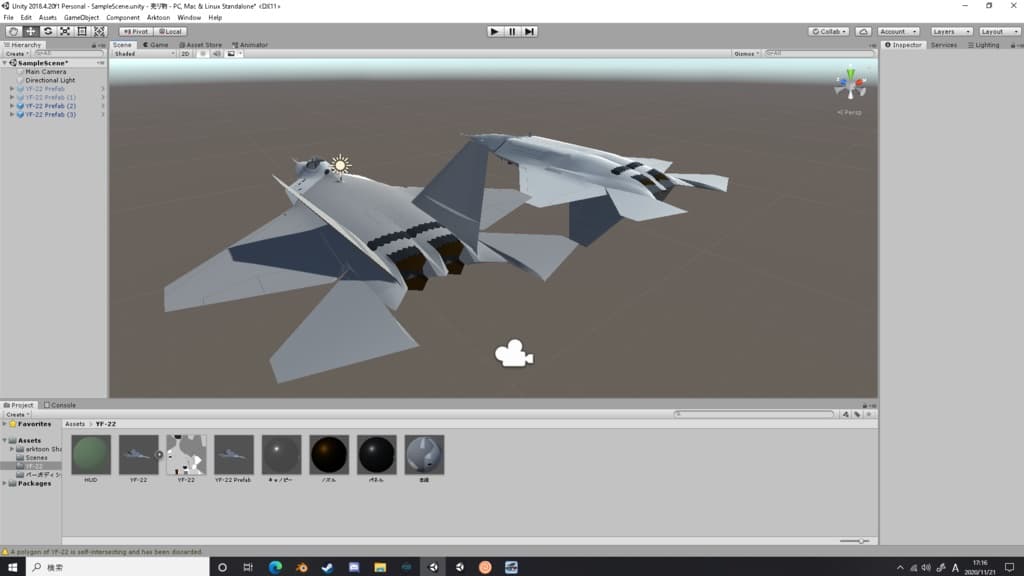This screenshot has width=1024, height=576.
Task: Open the cloud services icon button
Action: coord(863,31)
